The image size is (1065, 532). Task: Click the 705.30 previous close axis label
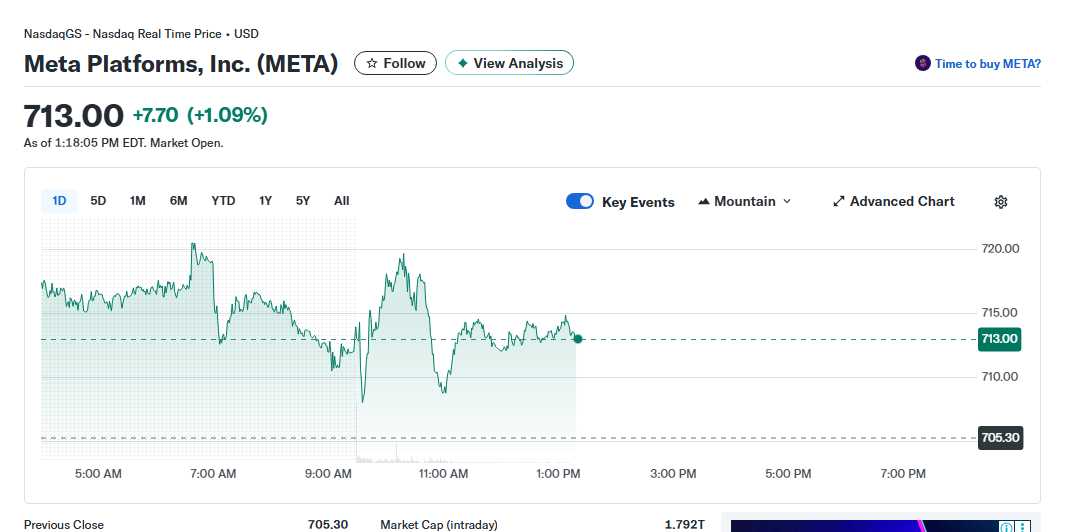click(1000, 438)
